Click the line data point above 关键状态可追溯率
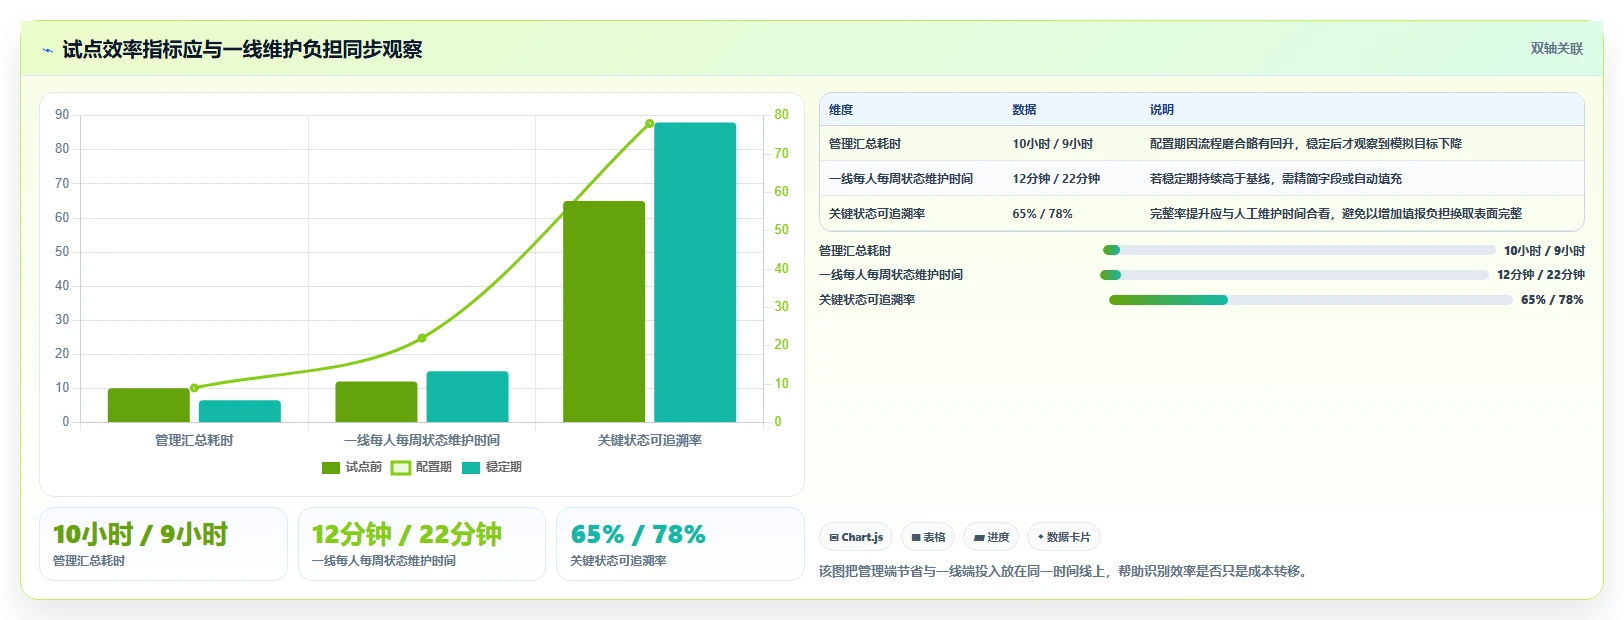1624x620 pixels. coord(650,124)
